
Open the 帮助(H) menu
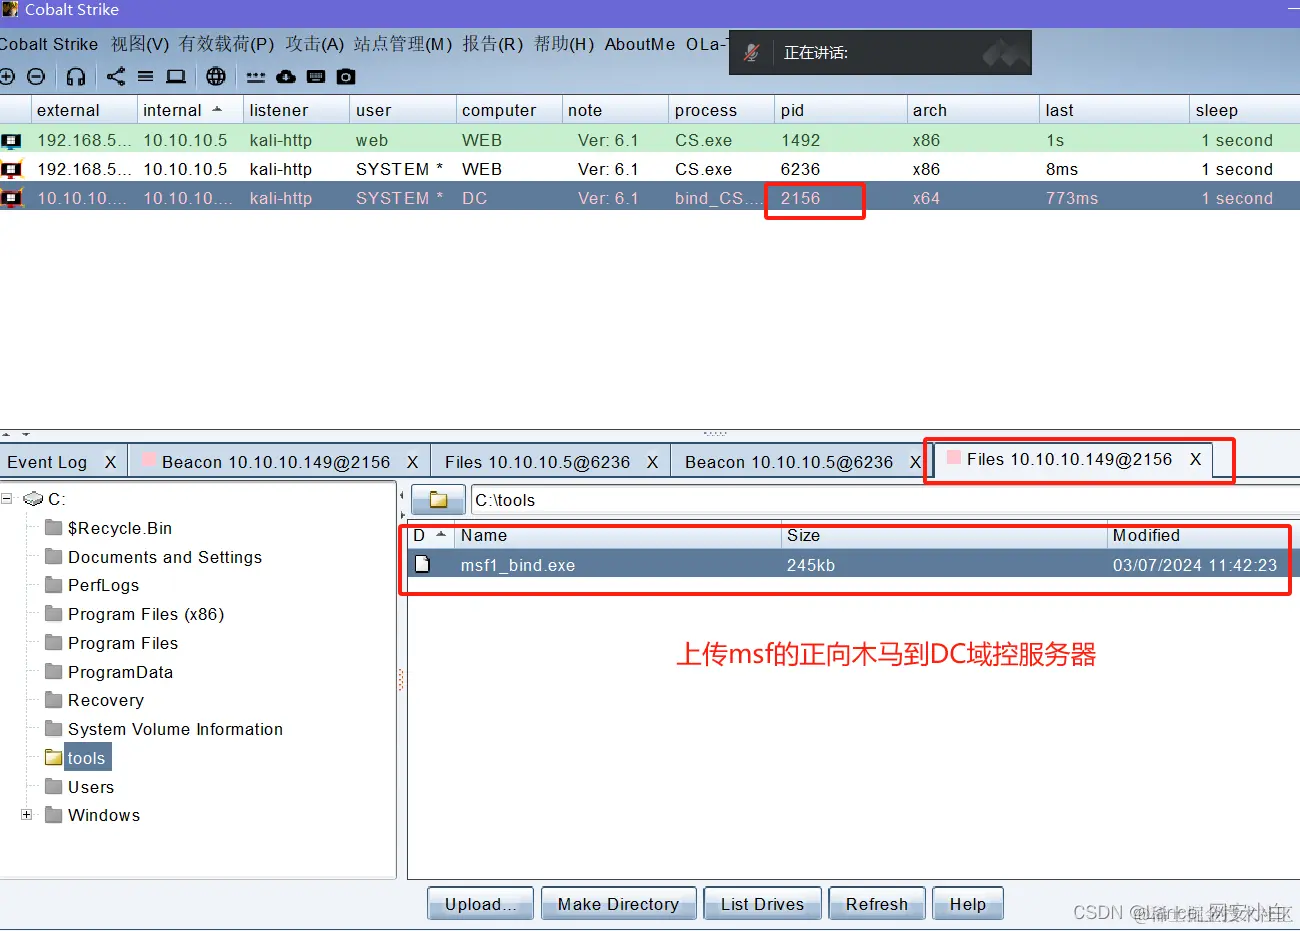click(564, 44)
